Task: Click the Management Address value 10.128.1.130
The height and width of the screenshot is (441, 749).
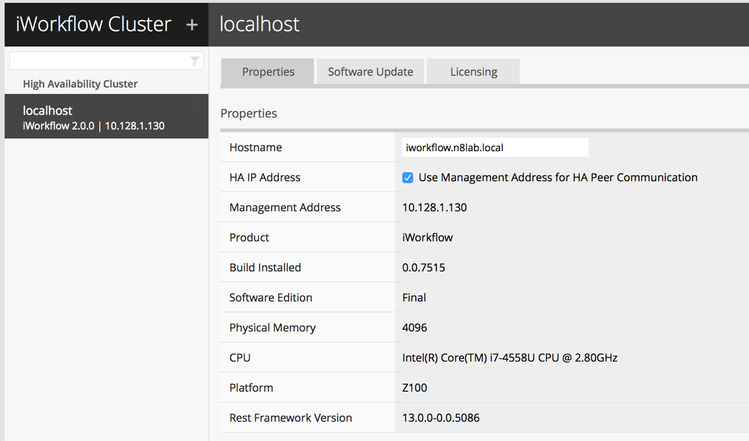Action: click(434, 208)
